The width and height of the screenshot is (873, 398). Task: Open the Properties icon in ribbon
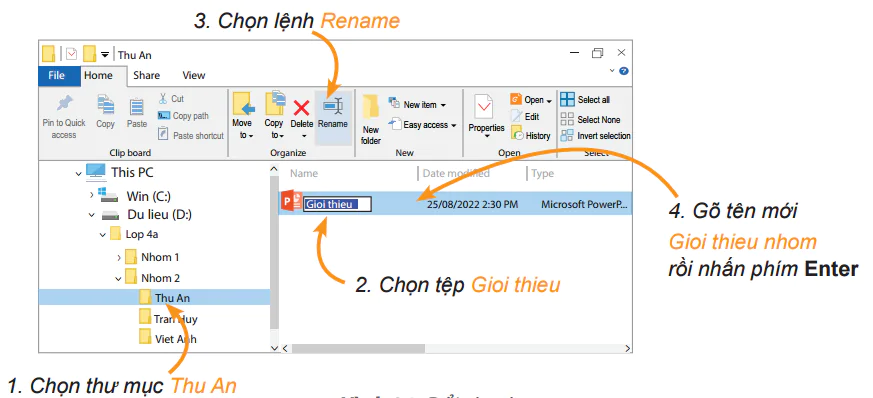click(484, 106)
